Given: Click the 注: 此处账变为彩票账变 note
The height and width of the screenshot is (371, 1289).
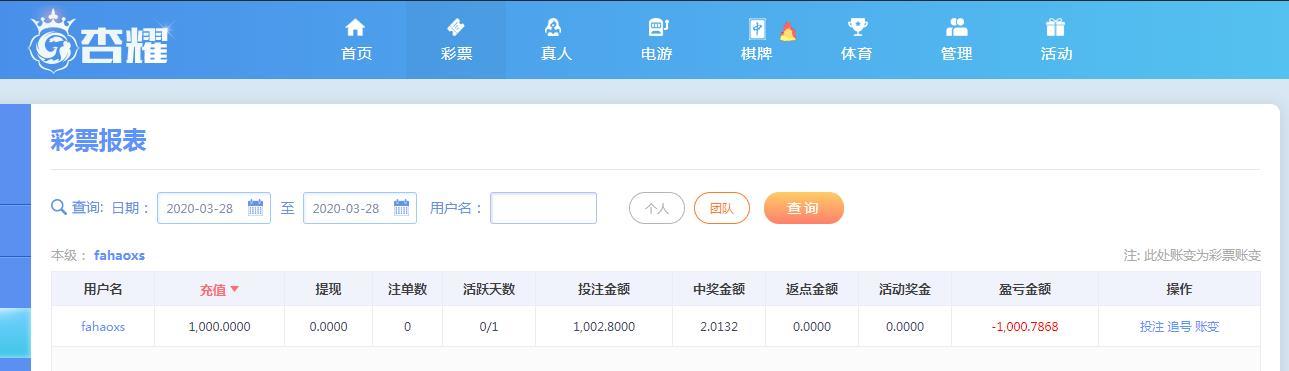Looking at the screenshot, I should (x=1192, y=255).
